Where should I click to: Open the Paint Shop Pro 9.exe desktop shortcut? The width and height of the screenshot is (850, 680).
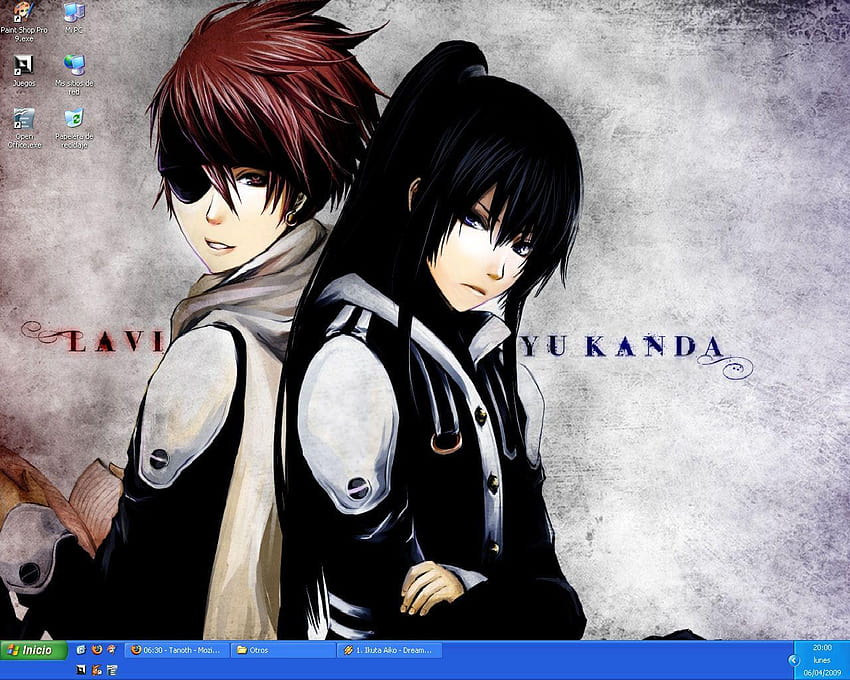[x=23, y=22]
